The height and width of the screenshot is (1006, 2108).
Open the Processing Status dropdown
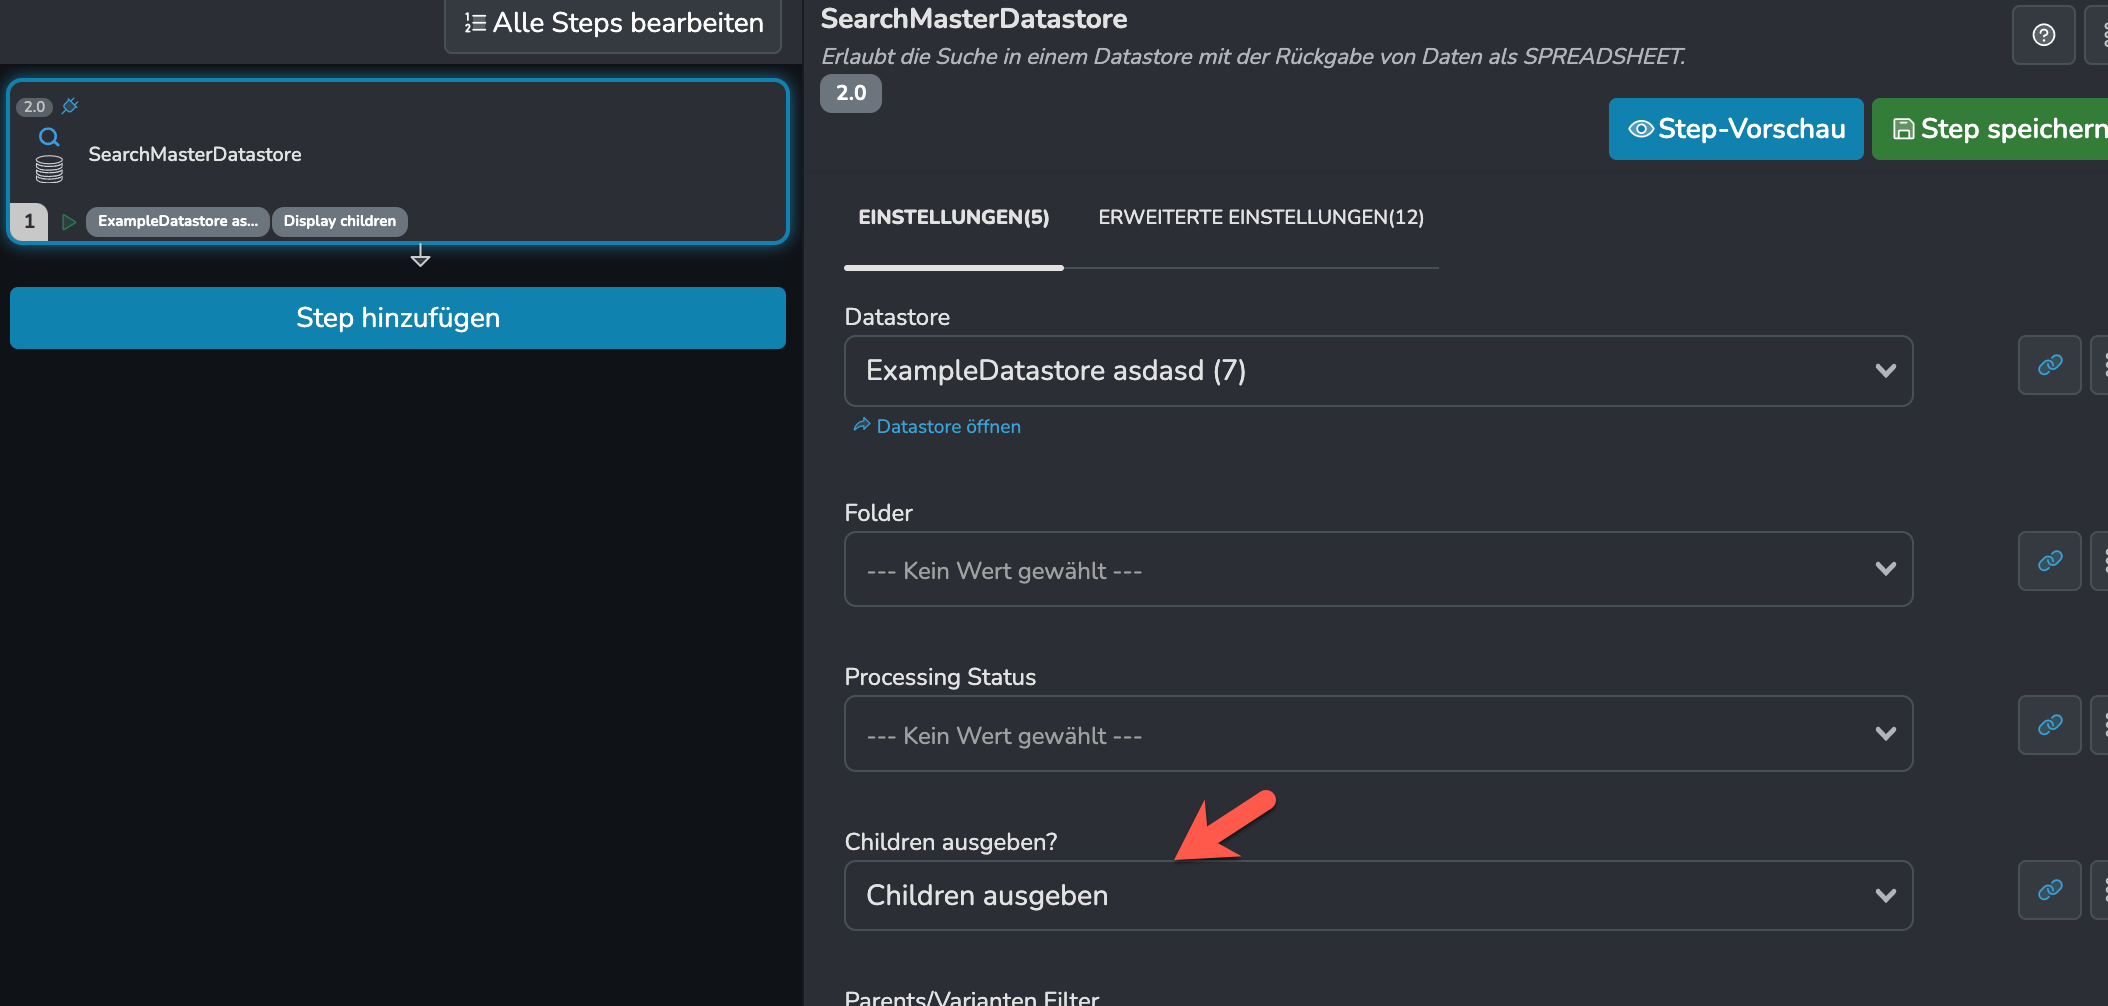[x=1378, y=734]
